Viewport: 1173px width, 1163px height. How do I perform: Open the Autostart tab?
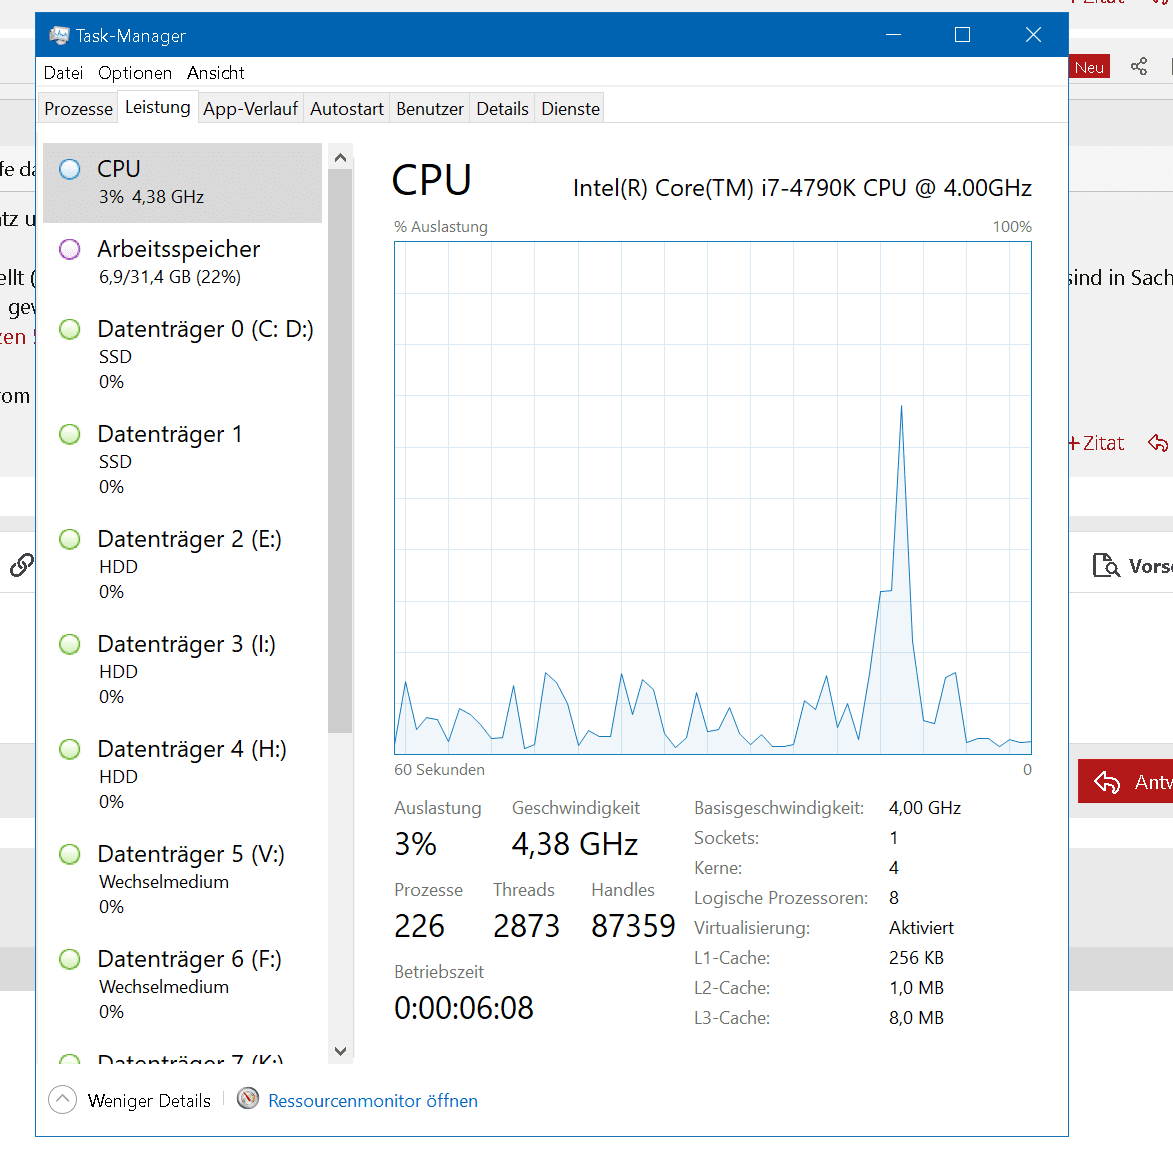[347, 108]
